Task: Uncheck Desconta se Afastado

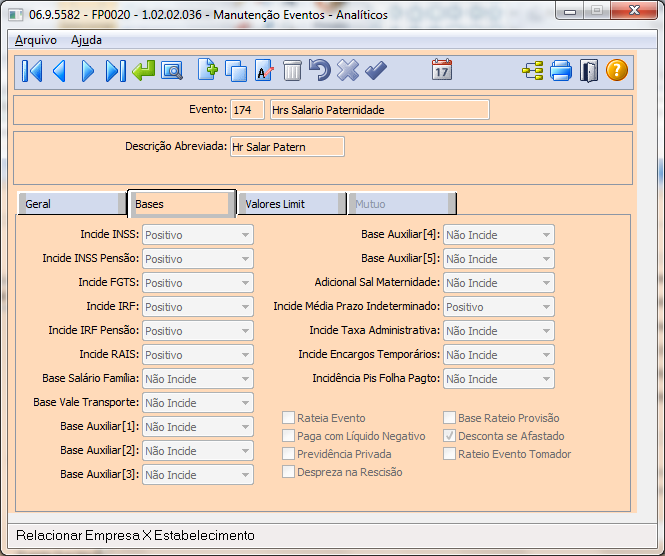Action: pos(450,436)
